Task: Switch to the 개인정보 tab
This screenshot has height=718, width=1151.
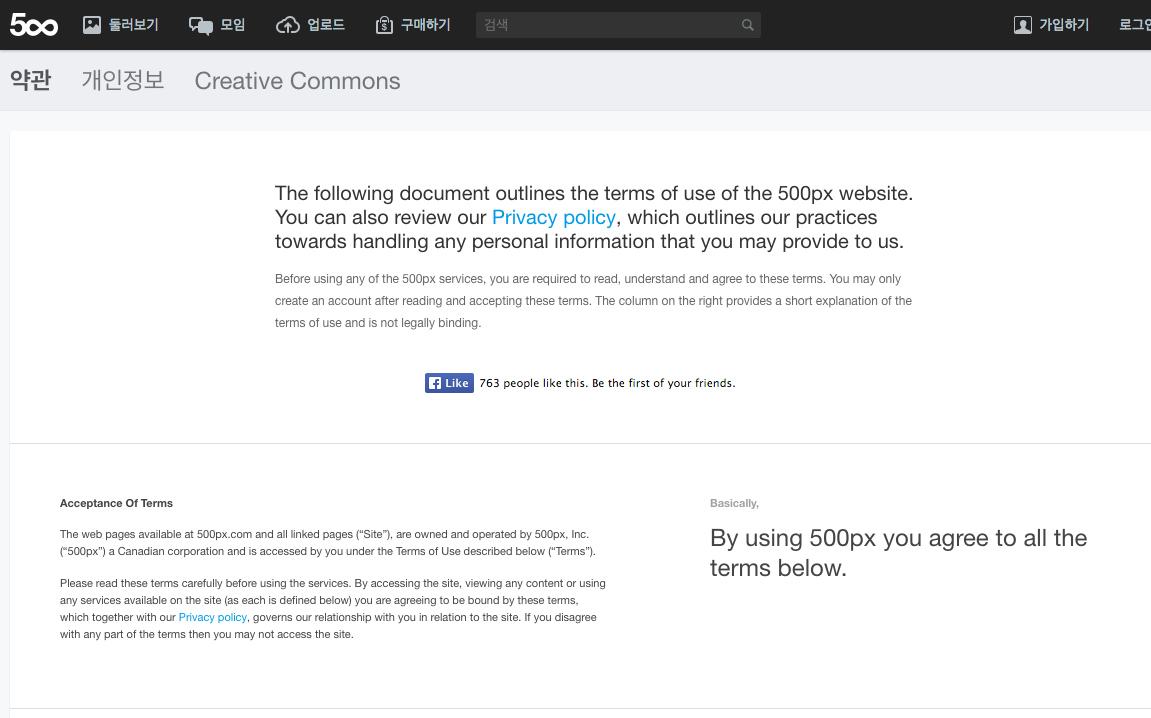Action: click(x=123, y=80)
